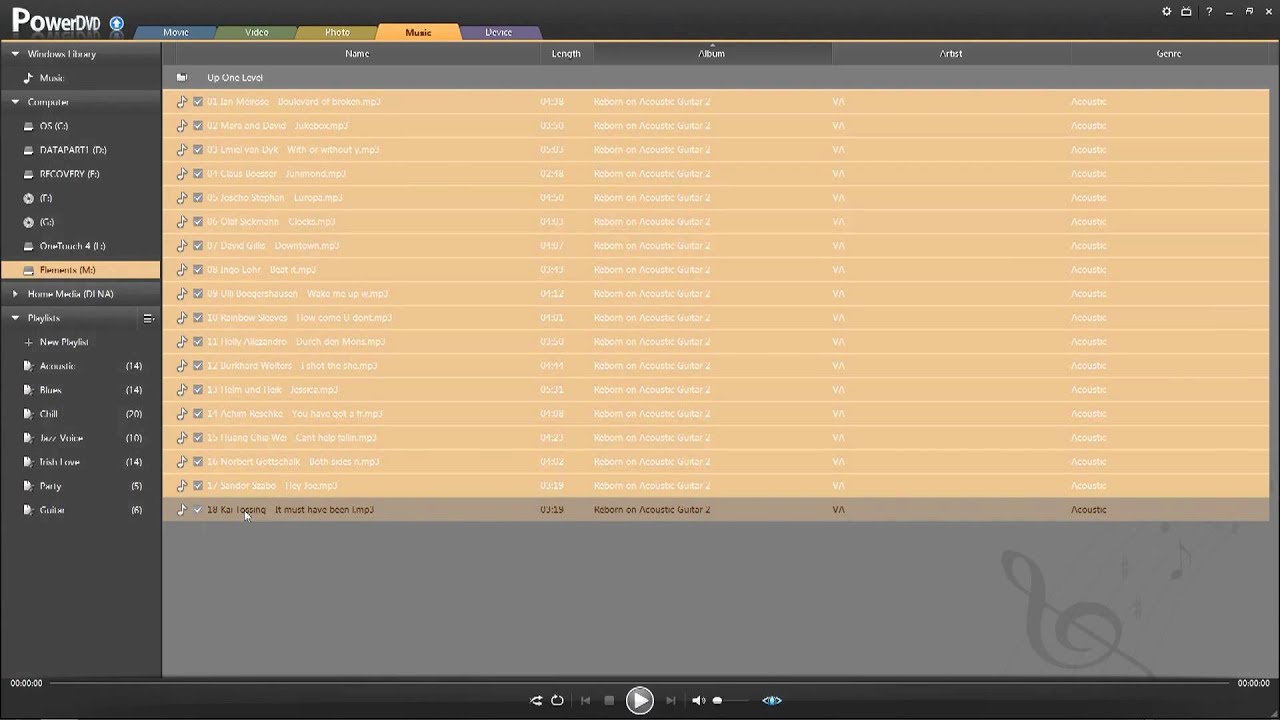Open the Help question mark

click(1209, 12)
